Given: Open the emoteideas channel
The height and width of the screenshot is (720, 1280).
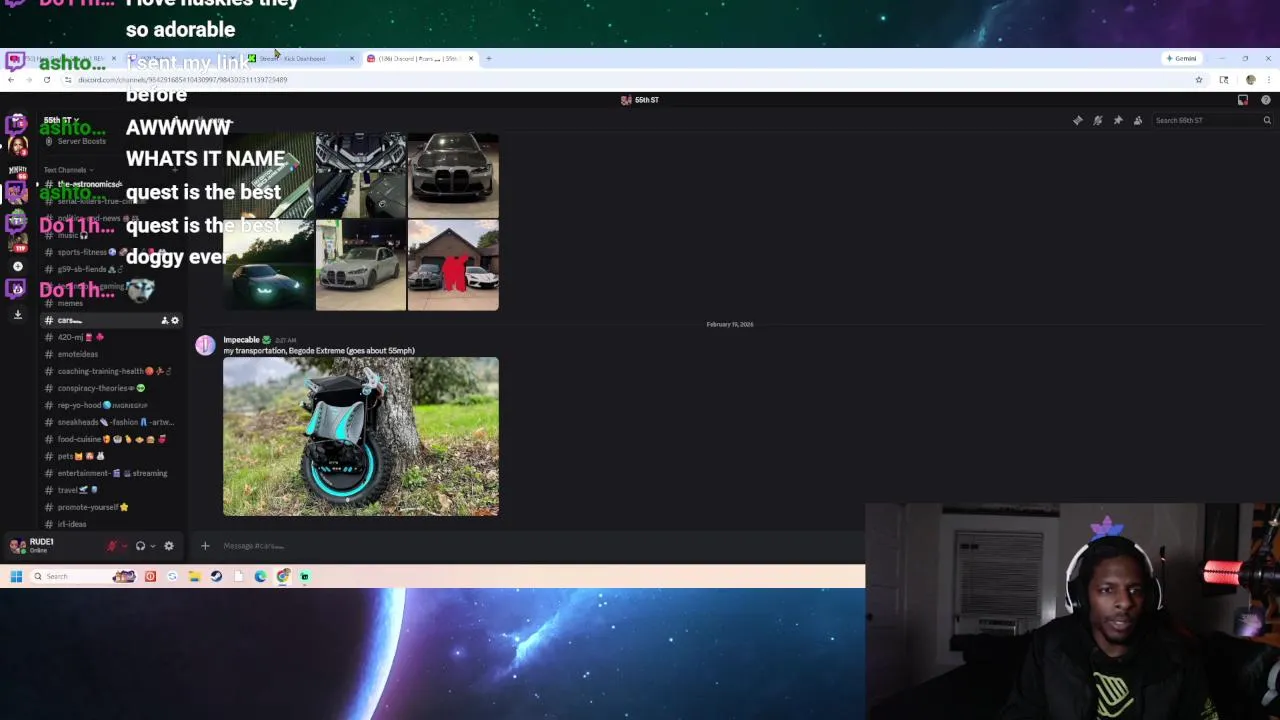Looking at the screenshot, I should click(110, 354).
